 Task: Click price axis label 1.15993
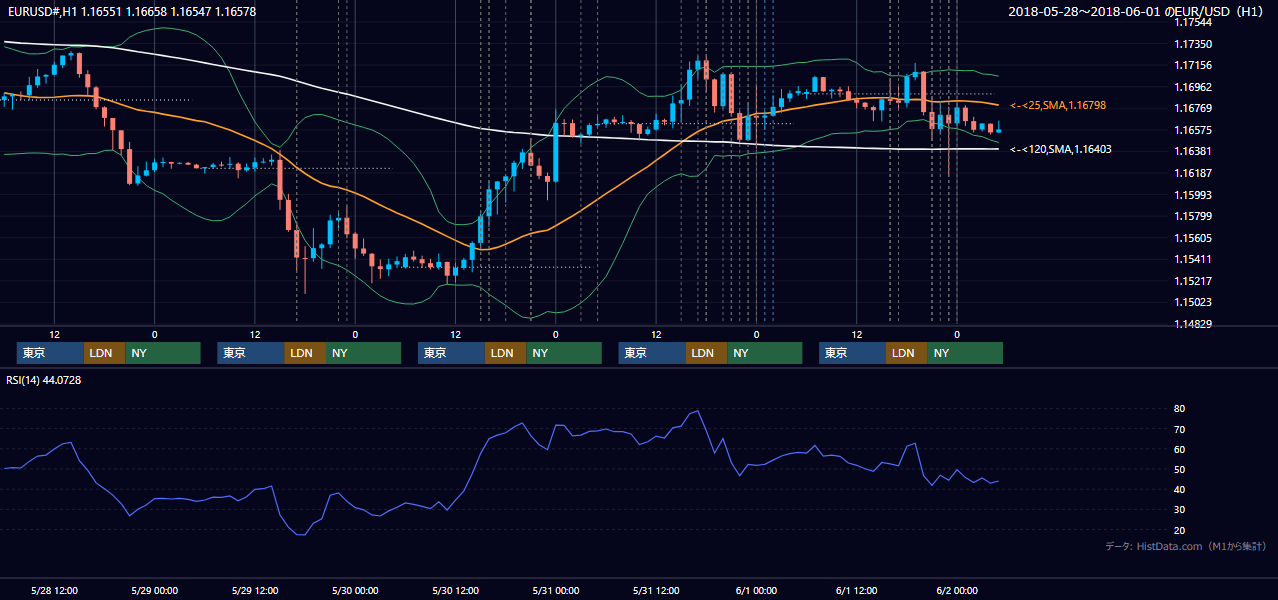tap(1193, 195)
